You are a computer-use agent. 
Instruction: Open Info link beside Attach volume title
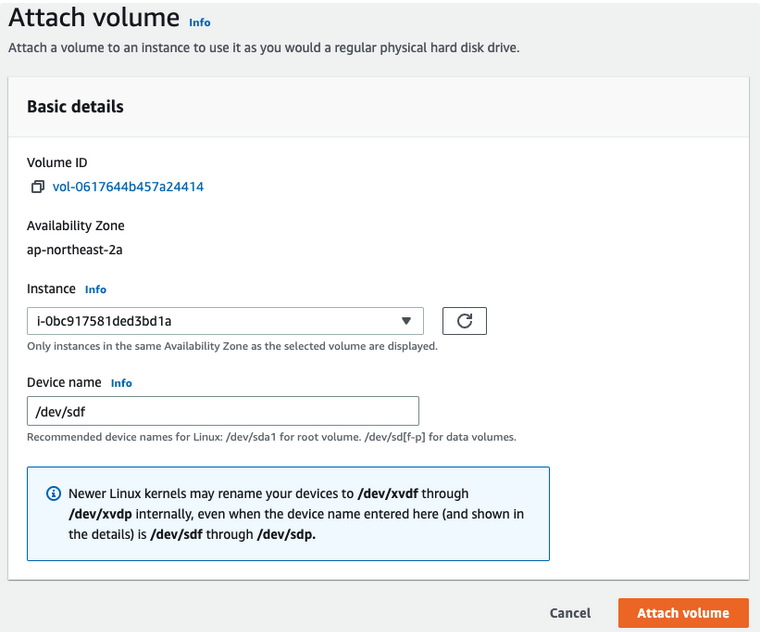click(200, 22)
